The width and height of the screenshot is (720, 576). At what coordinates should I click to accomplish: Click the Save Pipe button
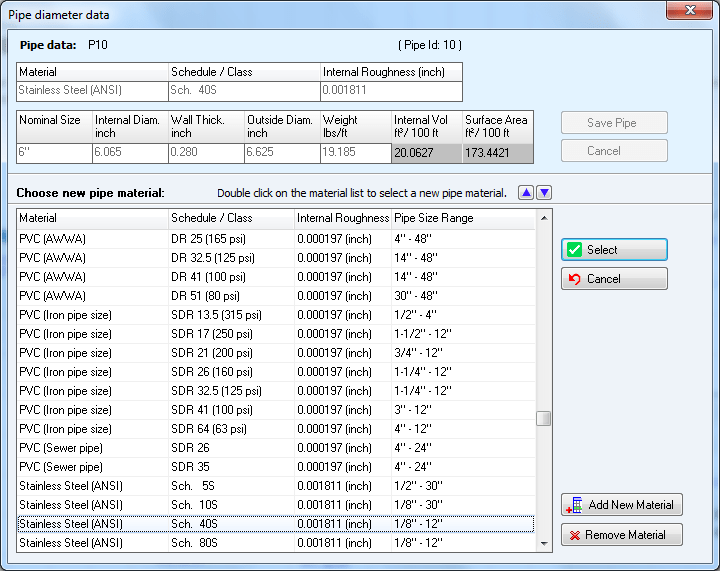pos(614,123)
